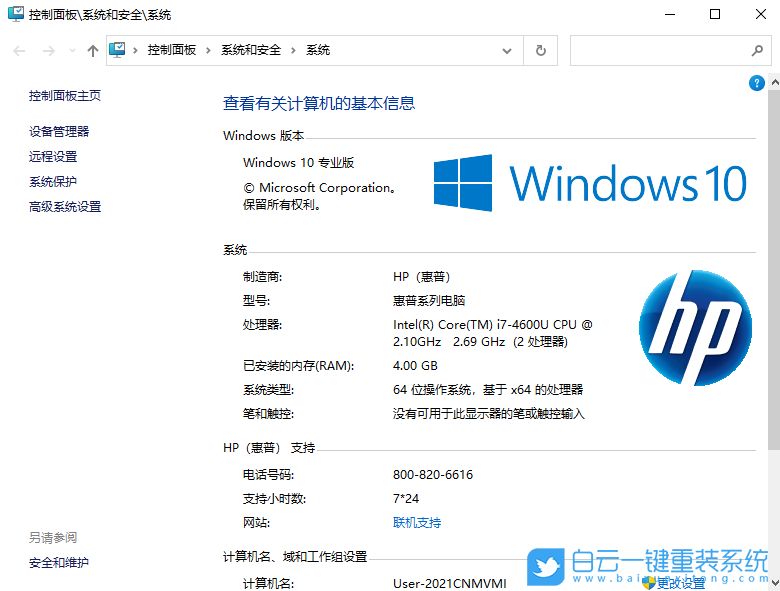Screen dimensions: 780x591
Task: Select RAM value 4.00 GB
Action: click(415, 366)
